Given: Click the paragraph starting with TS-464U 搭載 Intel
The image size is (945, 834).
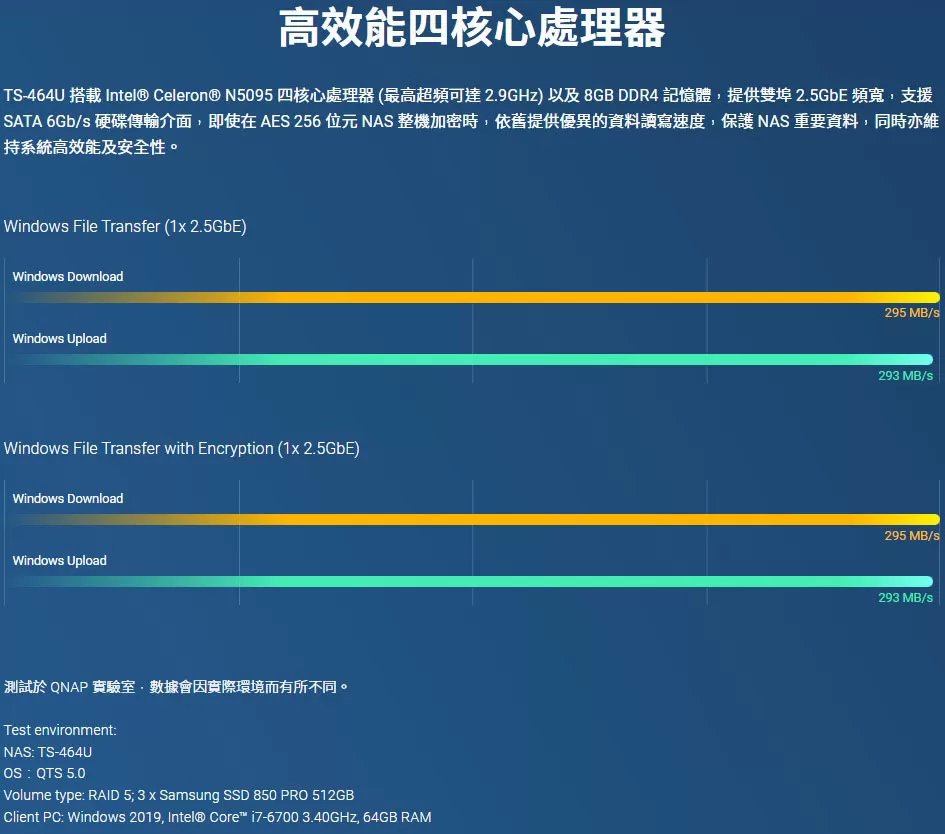Looking at the screenshot, I should [x=471, y=121].
